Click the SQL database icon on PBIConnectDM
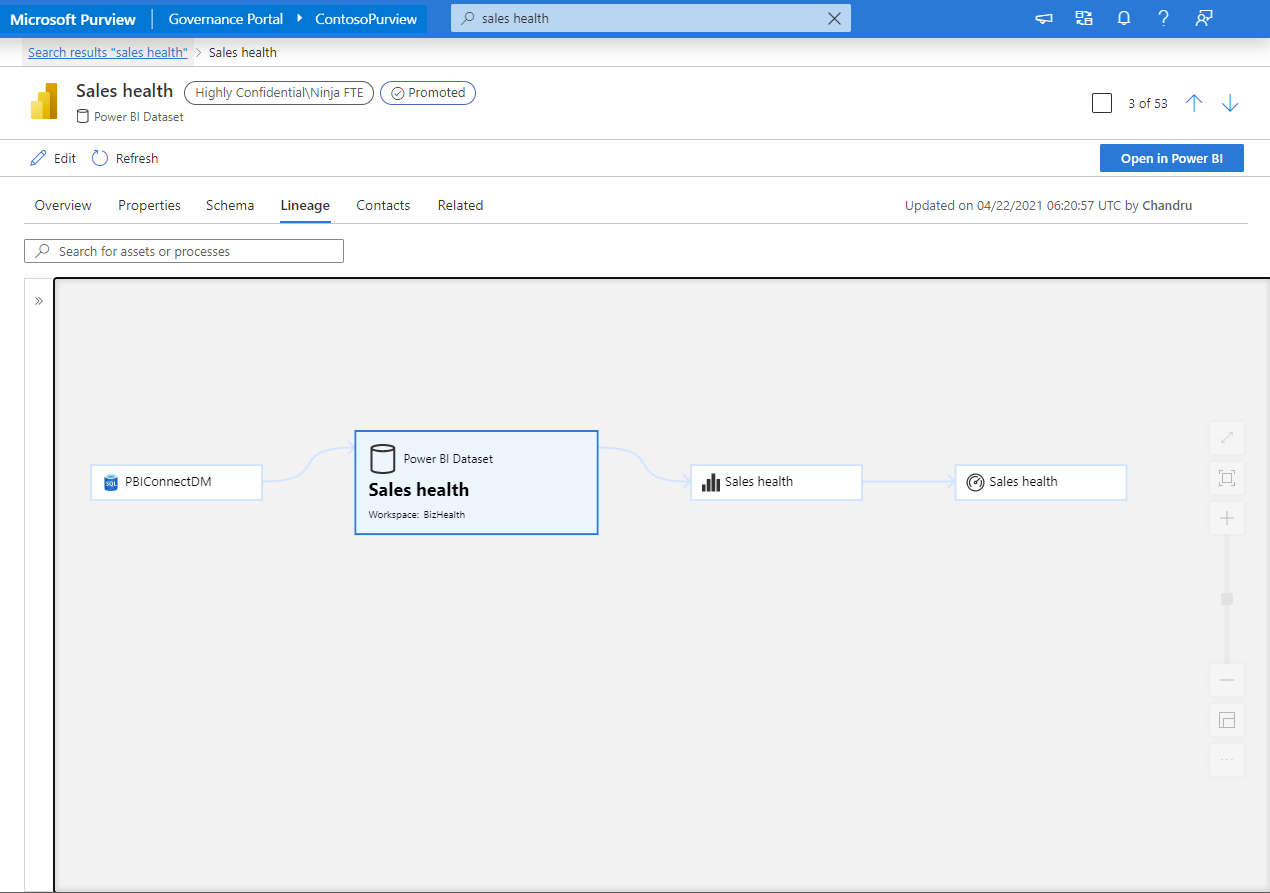Screen dimensions: 1270x893 (111, 483)
